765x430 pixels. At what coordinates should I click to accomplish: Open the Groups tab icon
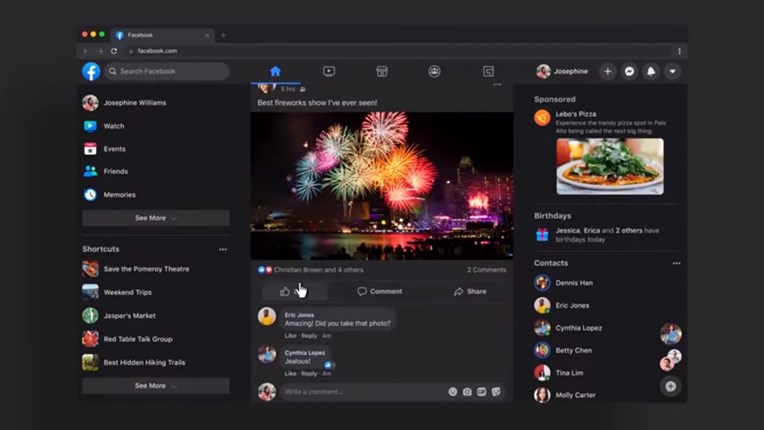pos(434,71)
